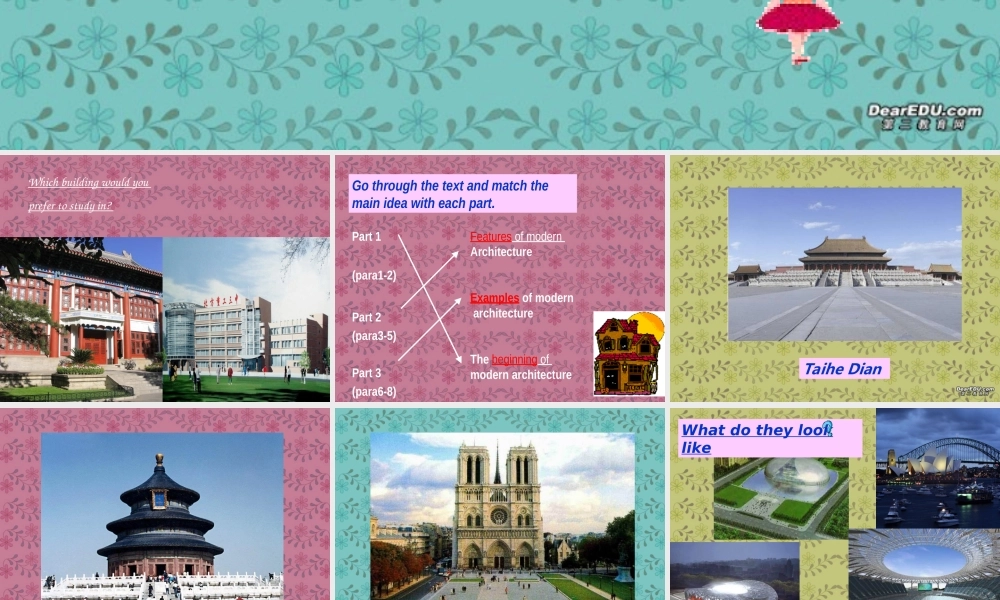This screenshot has width=1000, height=600.
Task: Click the 'Which building would you' heading
Action: 89,182
